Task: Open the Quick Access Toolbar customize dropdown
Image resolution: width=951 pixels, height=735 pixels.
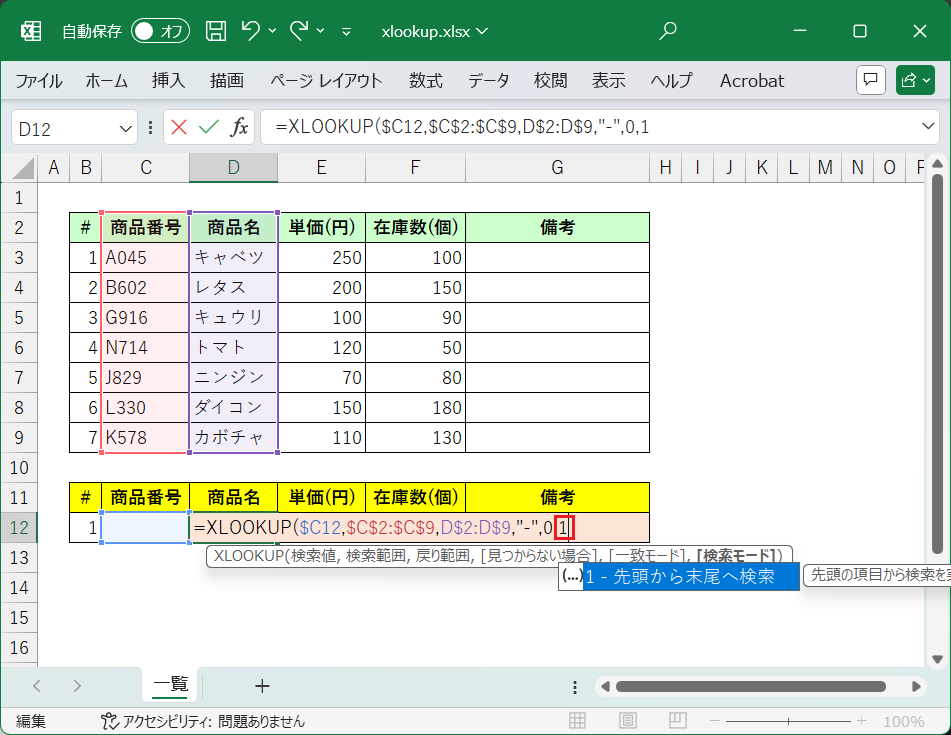Action: tap(346, 31)
